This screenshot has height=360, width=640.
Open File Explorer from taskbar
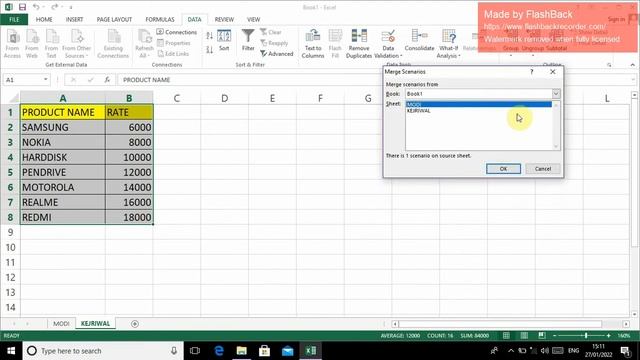[x=242, y=351]
